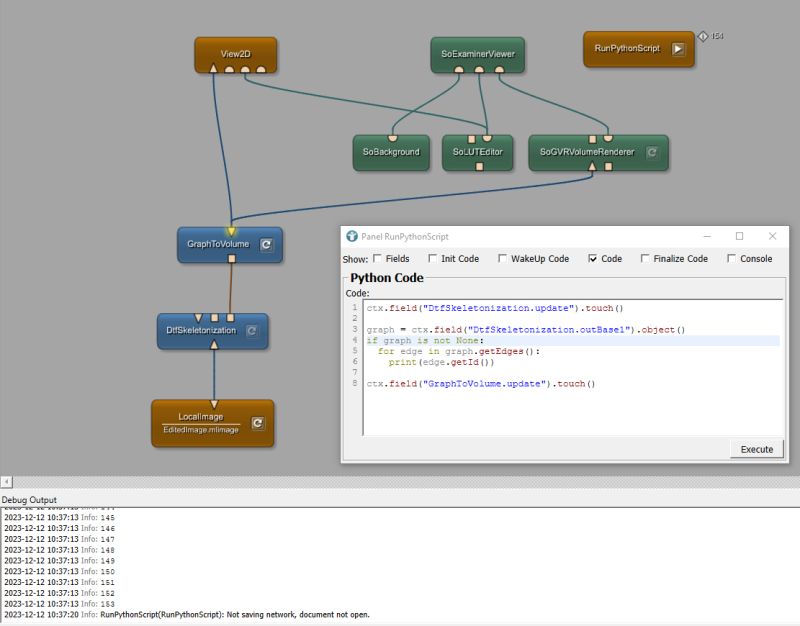The image size is (800, 626).
Task: Select the SoLUTEditor node
Action: coord(478,153)
